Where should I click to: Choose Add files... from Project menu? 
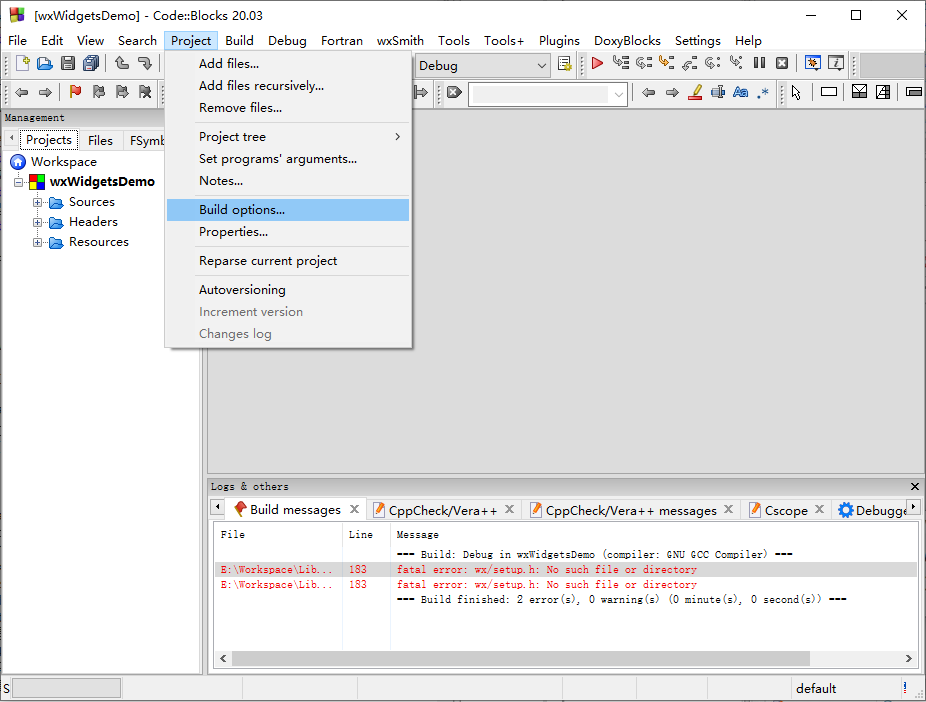pos(288,64)
